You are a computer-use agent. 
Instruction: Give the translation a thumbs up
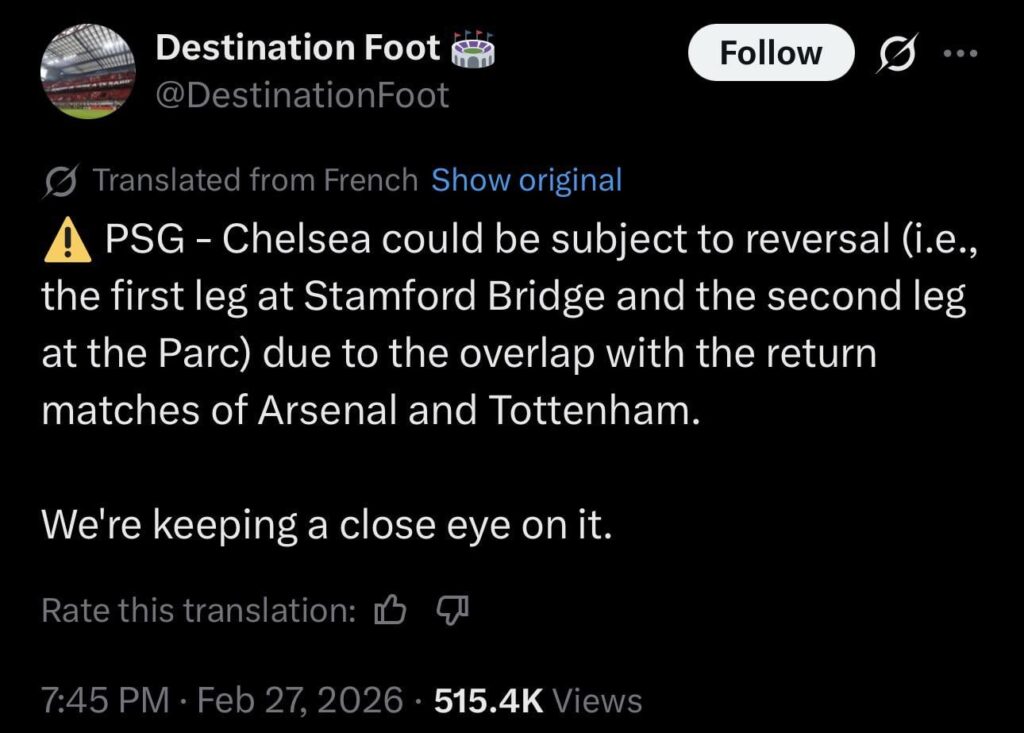(x=391, y=609)
